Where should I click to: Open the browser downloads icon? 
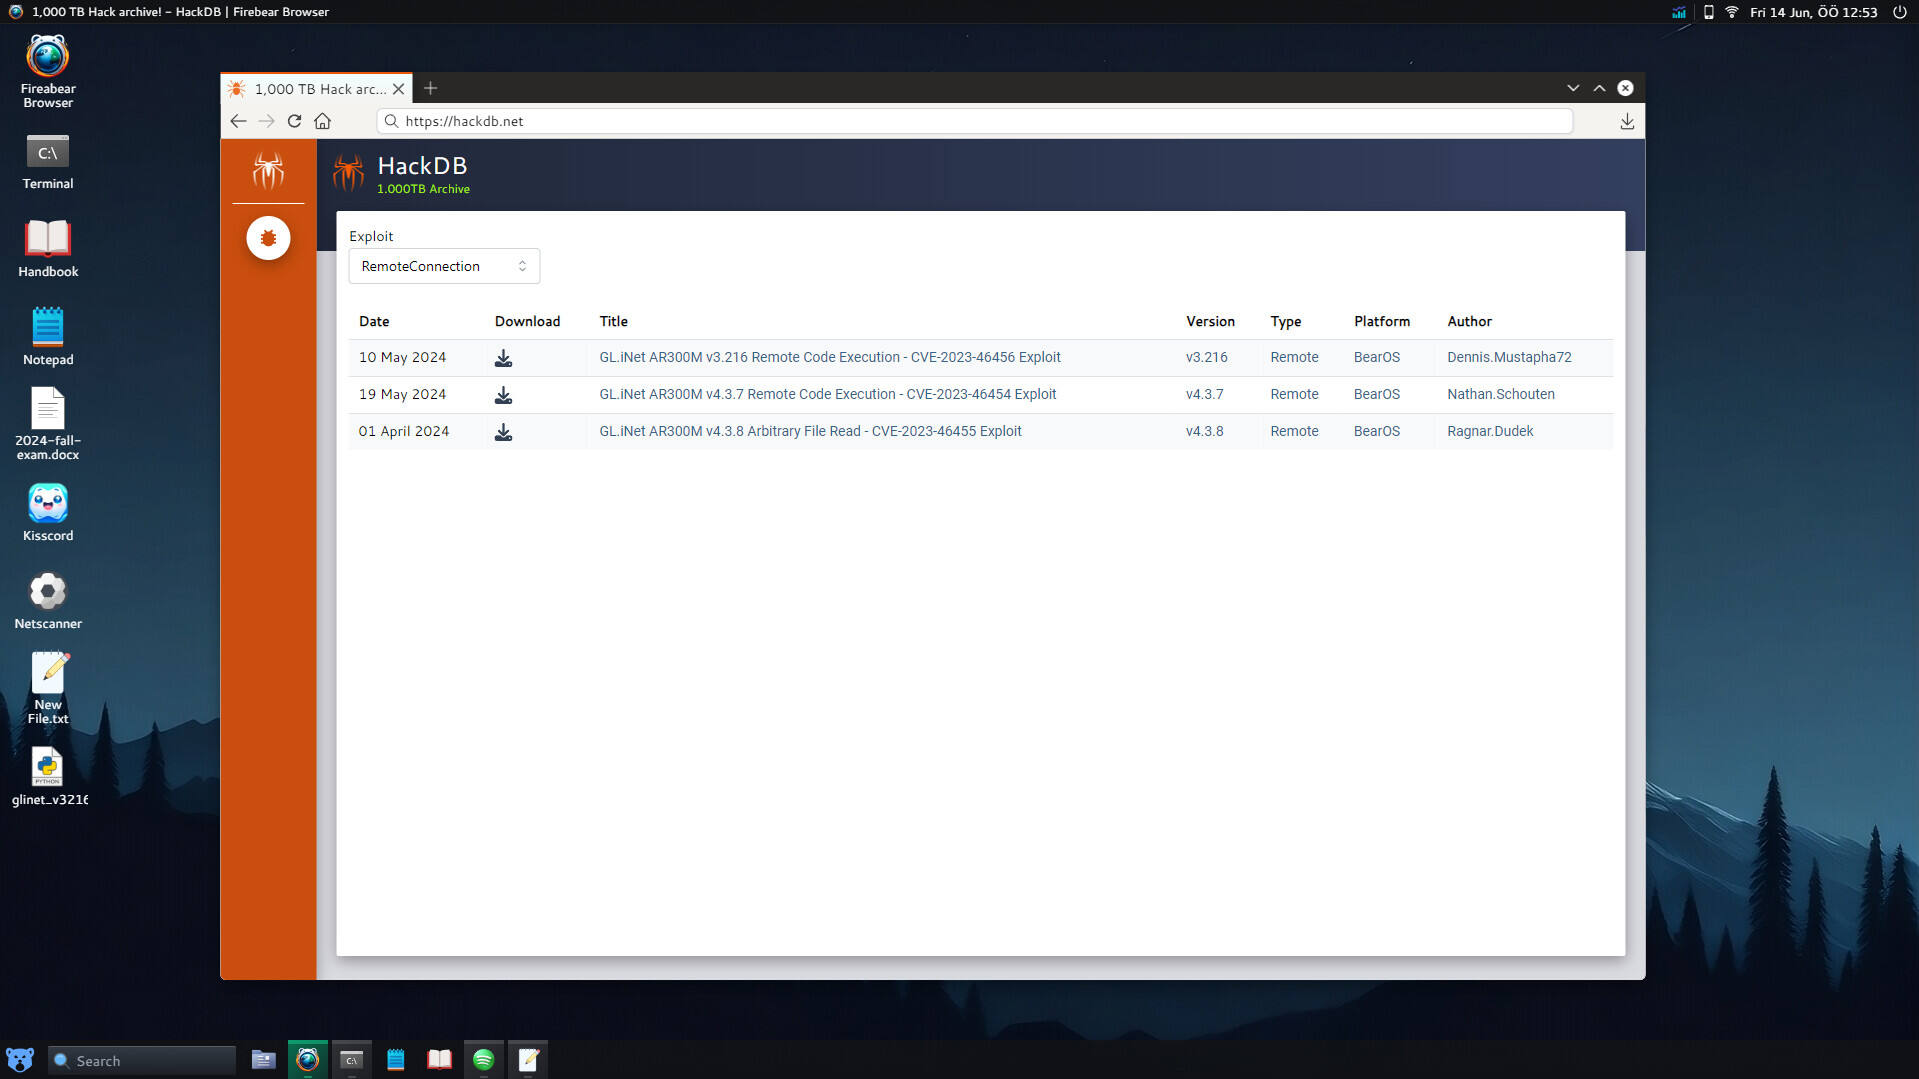(1626, 121)
